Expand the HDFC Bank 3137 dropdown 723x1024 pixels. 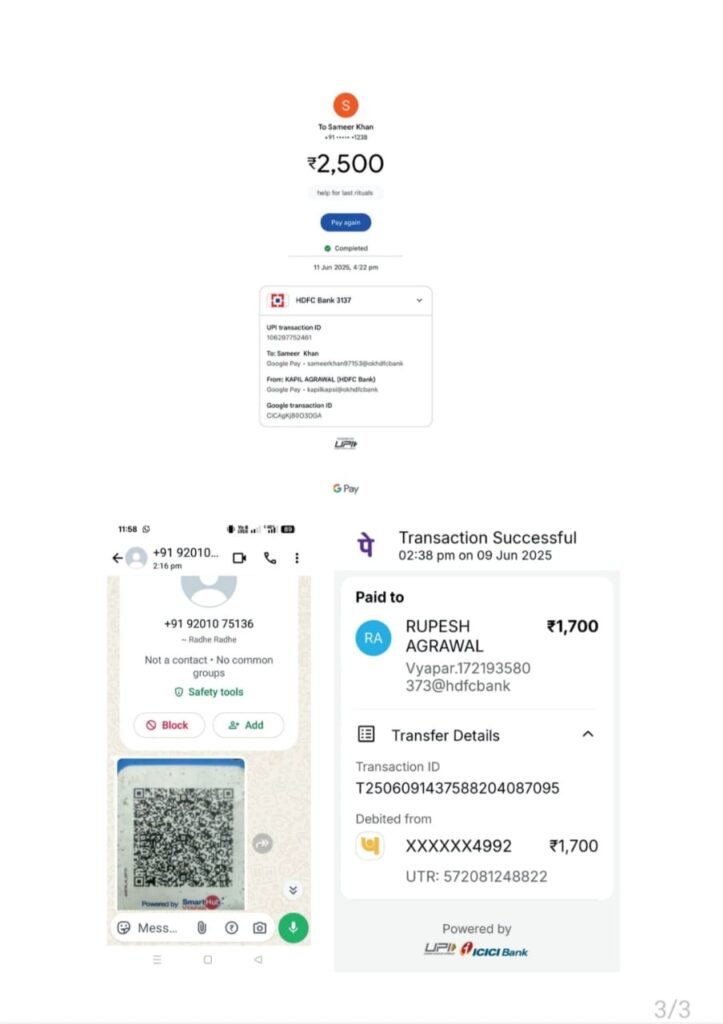coord(419,300)
